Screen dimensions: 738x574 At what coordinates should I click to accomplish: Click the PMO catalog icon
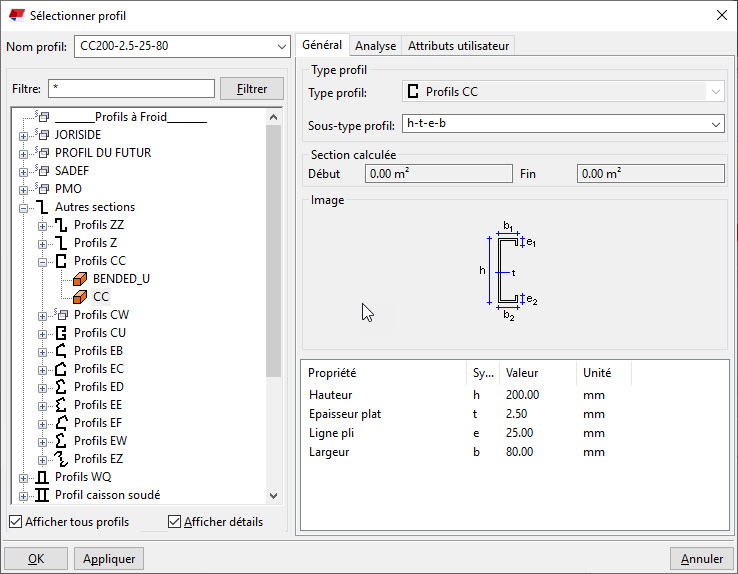(42, 189)
